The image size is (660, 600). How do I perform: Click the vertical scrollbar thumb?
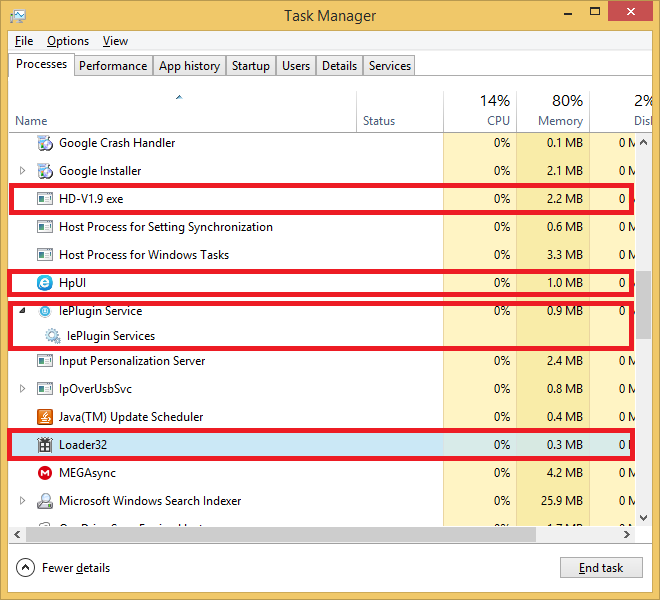point(643,305)
